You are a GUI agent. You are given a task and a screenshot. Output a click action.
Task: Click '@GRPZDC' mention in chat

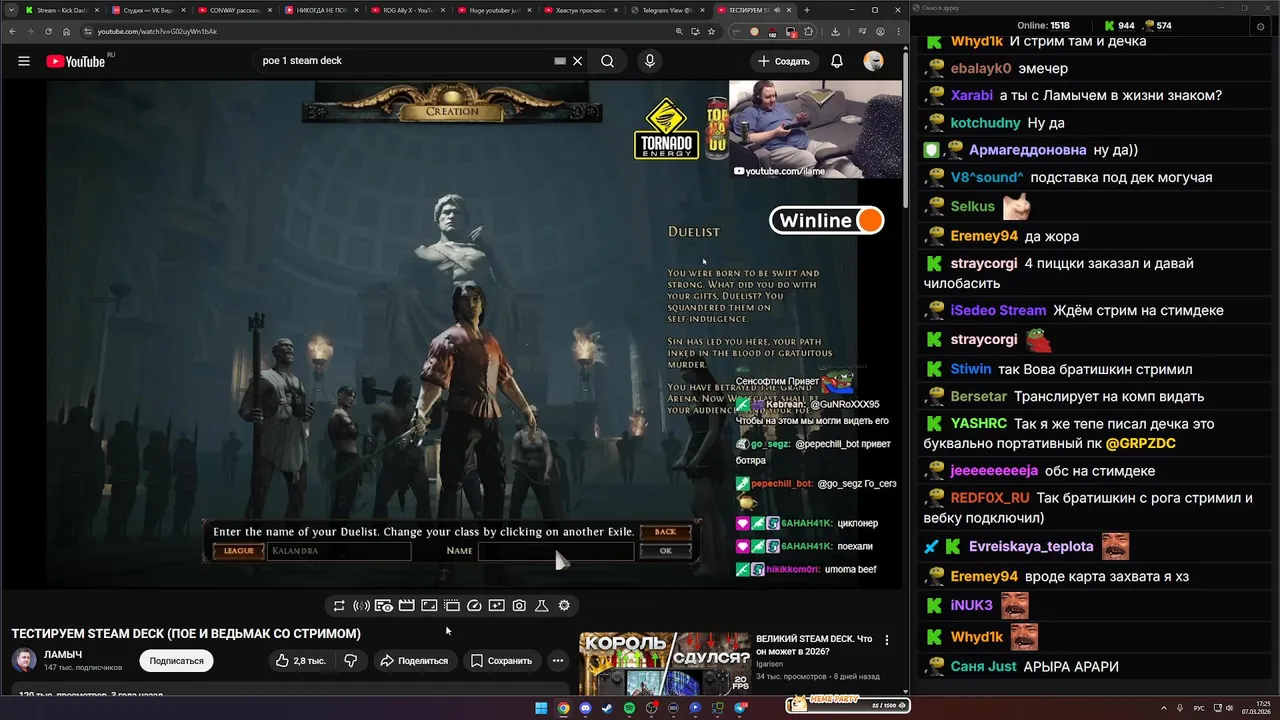[1140, 443]
